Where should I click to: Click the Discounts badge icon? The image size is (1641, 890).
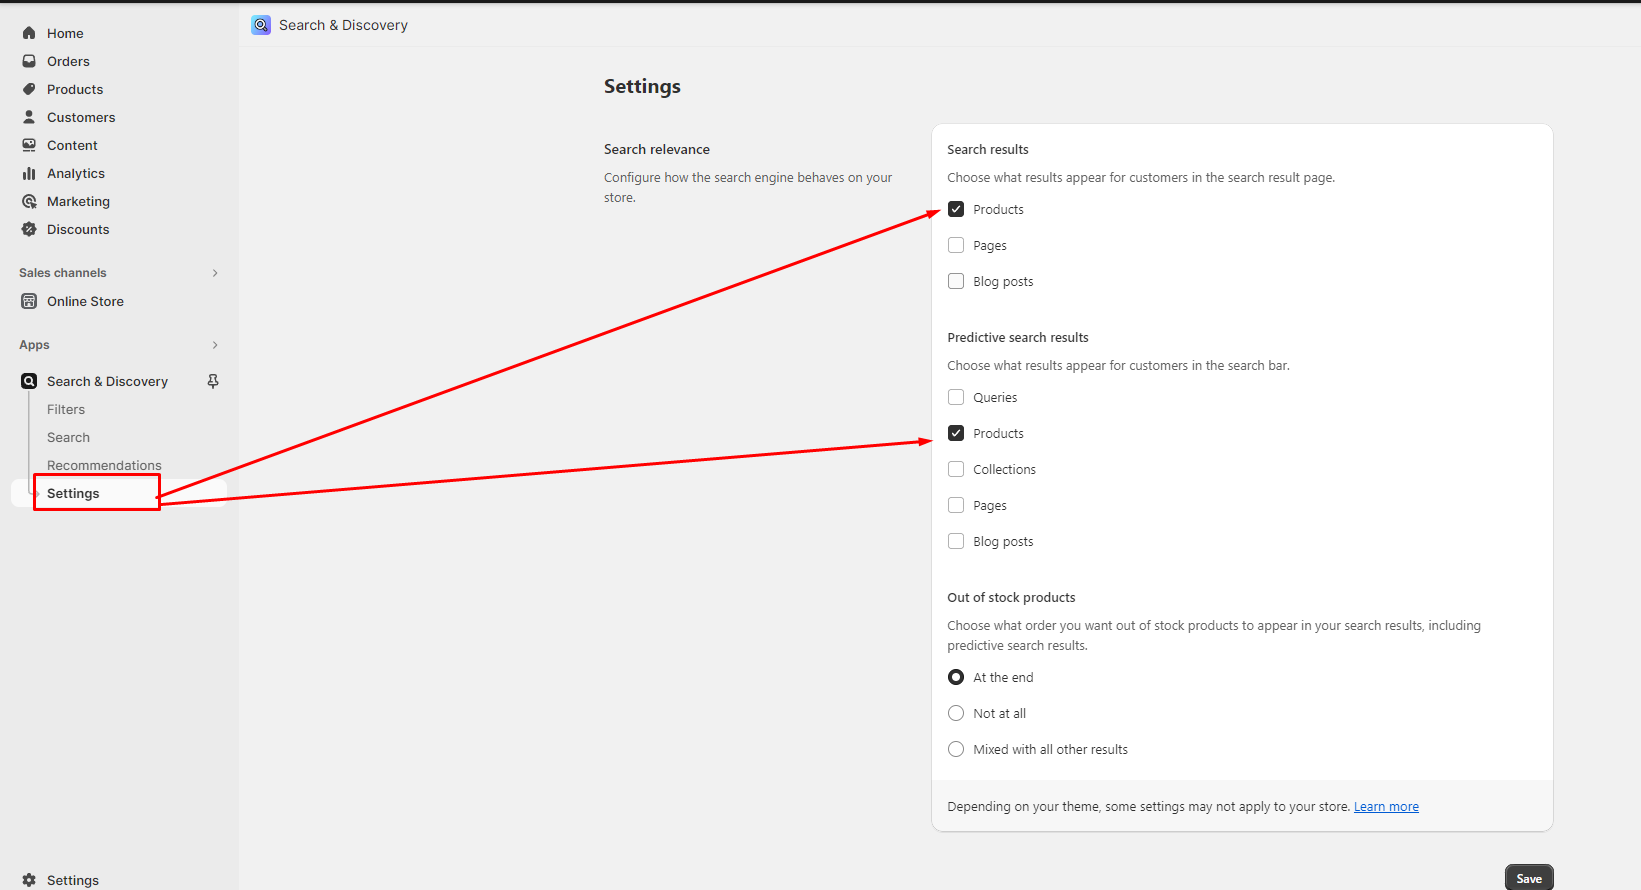coord(29,229)
